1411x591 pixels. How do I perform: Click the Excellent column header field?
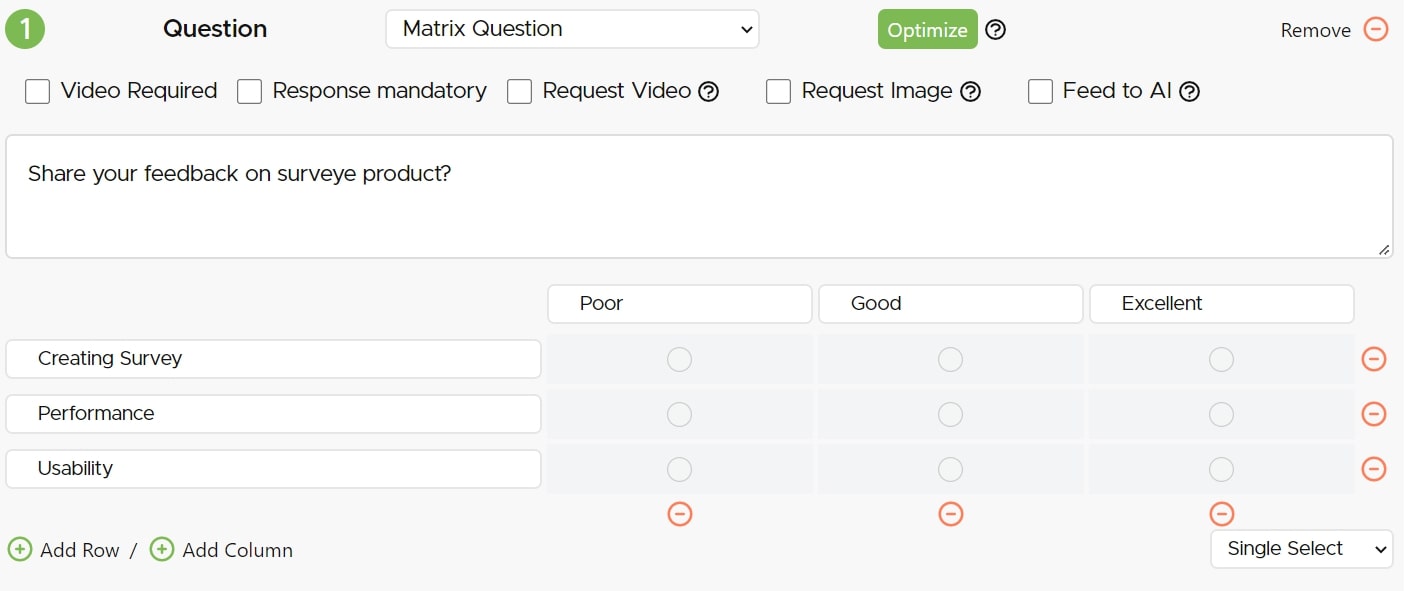point(1221,304)
